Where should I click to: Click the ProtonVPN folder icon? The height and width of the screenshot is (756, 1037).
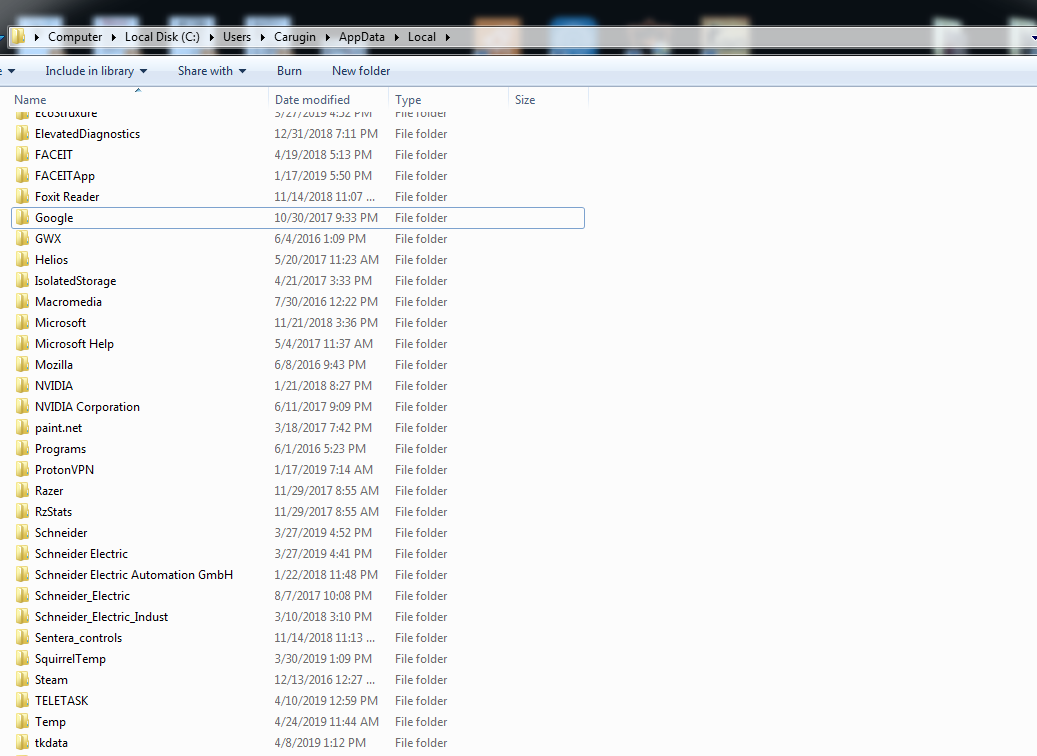22,470
